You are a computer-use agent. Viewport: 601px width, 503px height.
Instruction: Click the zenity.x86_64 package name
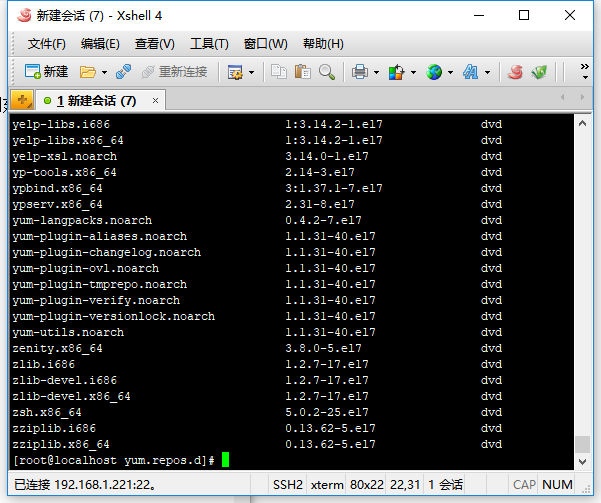(57, 348)
